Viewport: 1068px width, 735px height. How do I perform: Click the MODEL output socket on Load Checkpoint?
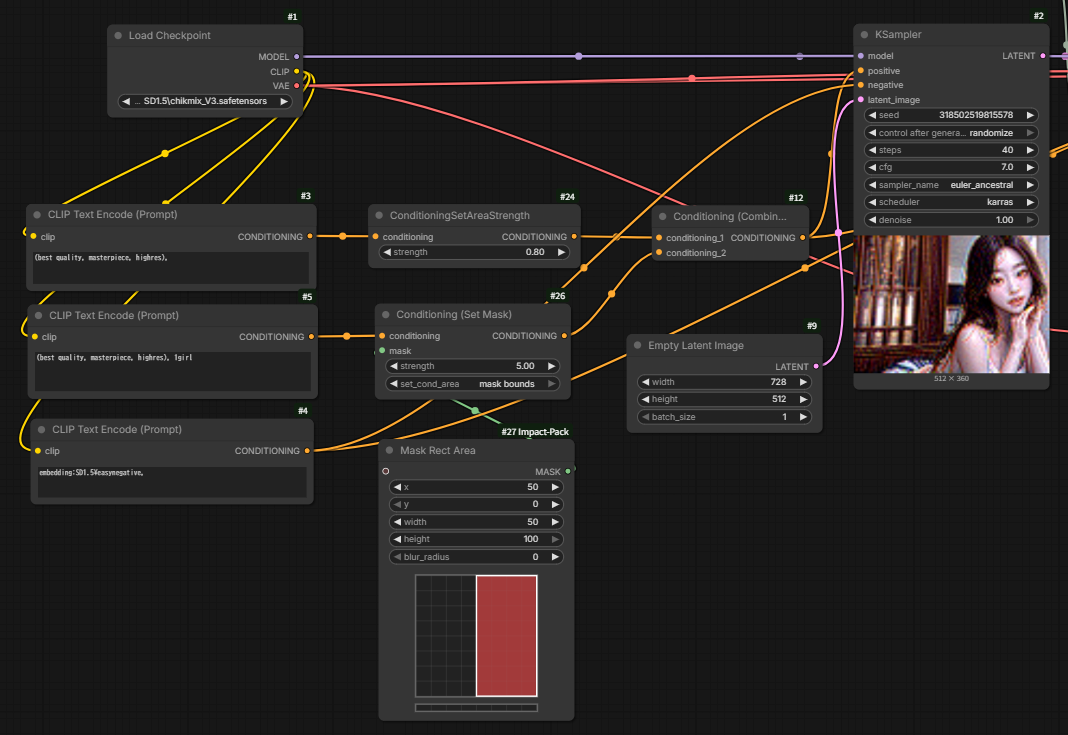click(296, 57)
